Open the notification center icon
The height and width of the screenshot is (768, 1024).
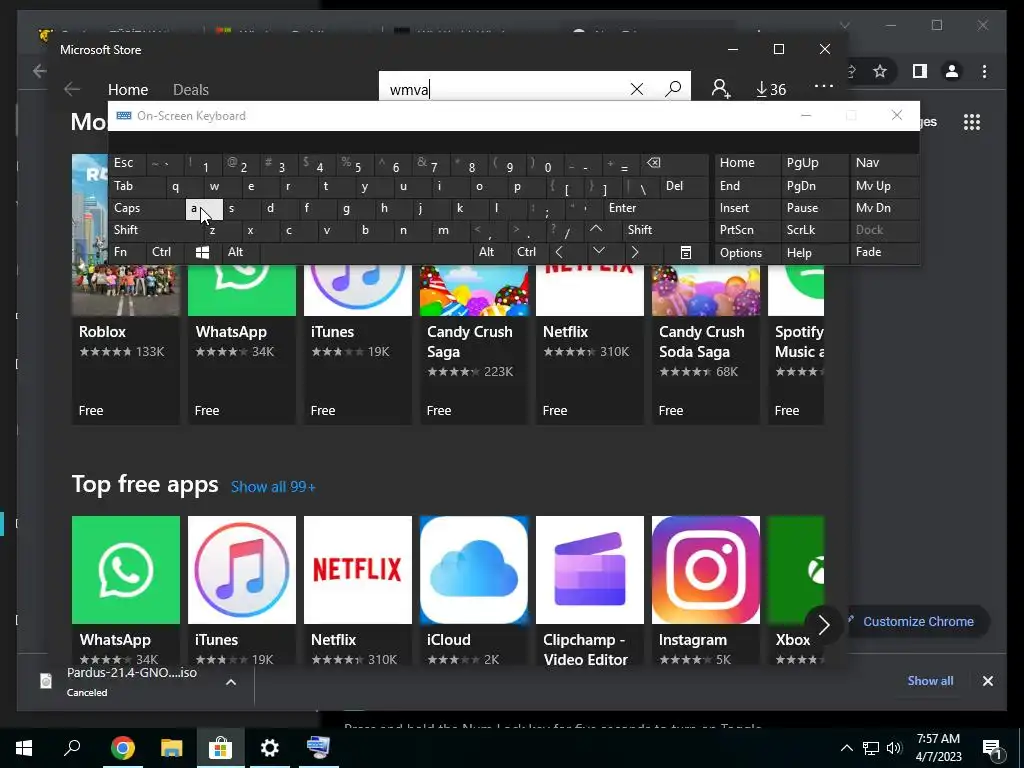[x=992, y=749]
